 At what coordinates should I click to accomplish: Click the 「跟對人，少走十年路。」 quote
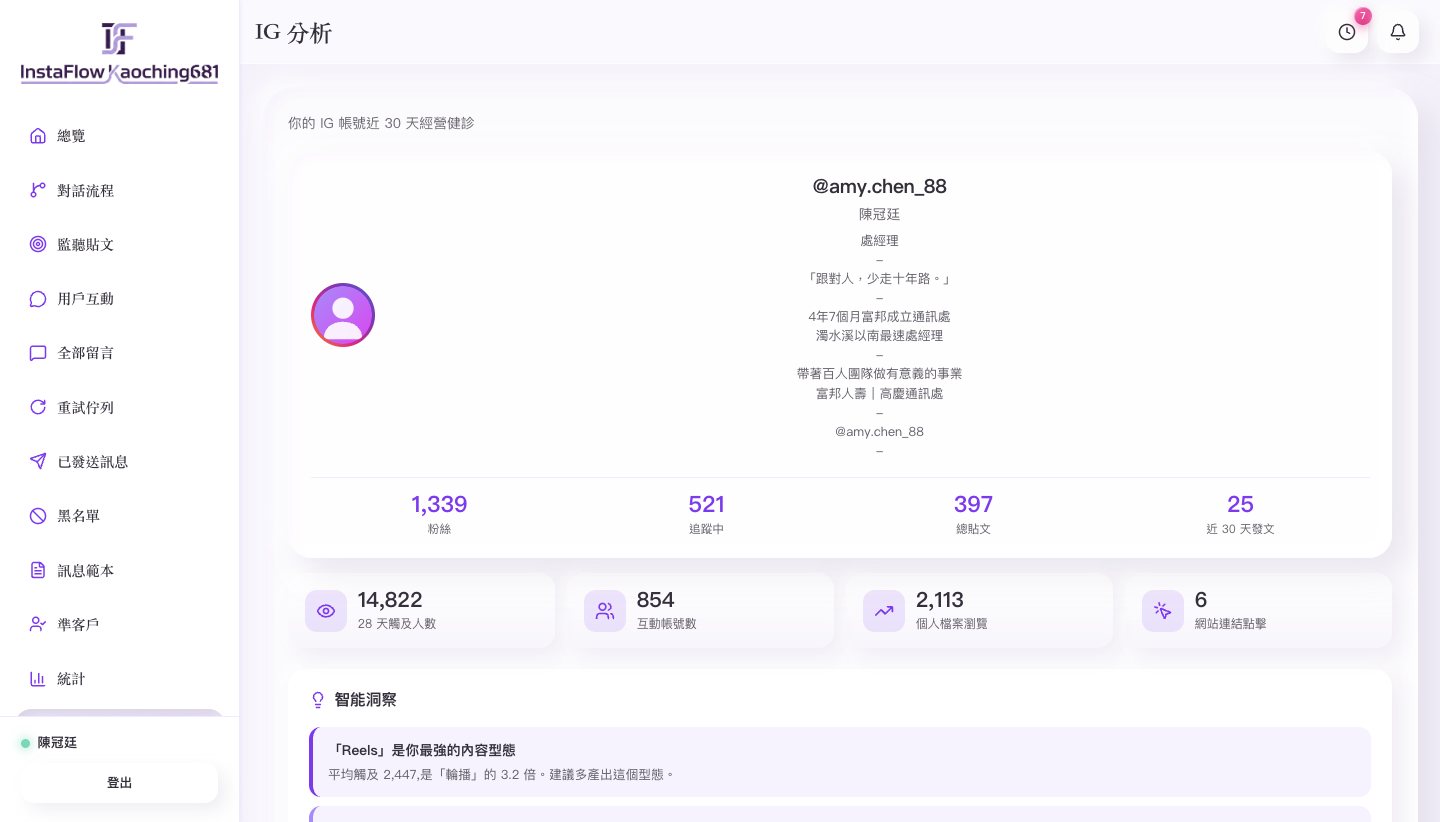(879, 279)
